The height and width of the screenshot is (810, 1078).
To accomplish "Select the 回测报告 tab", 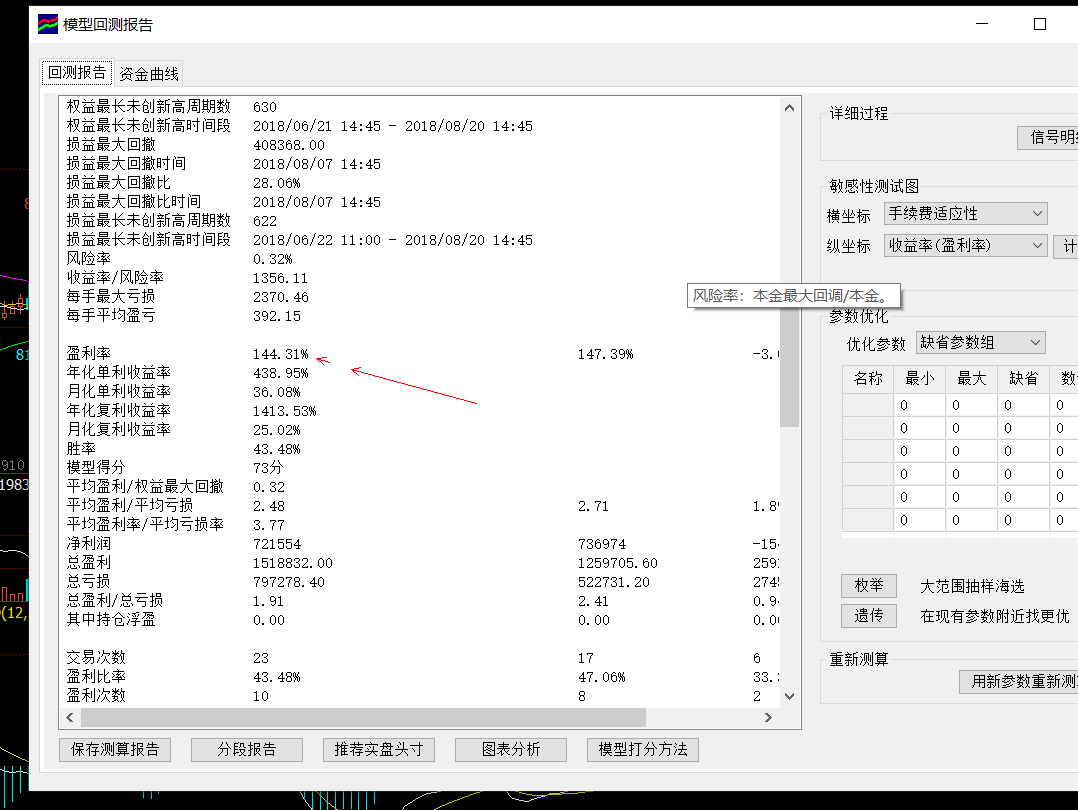I will point(77,72).
